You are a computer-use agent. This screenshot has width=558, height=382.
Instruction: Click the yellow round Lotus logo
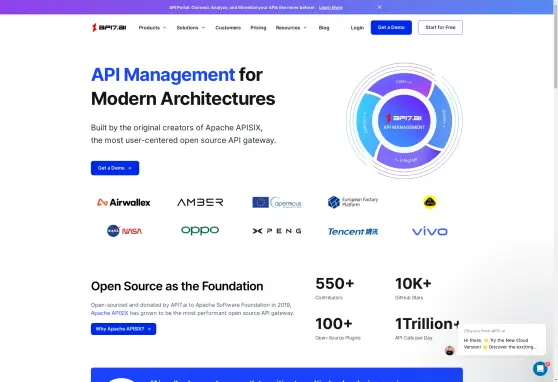[430, 202]
